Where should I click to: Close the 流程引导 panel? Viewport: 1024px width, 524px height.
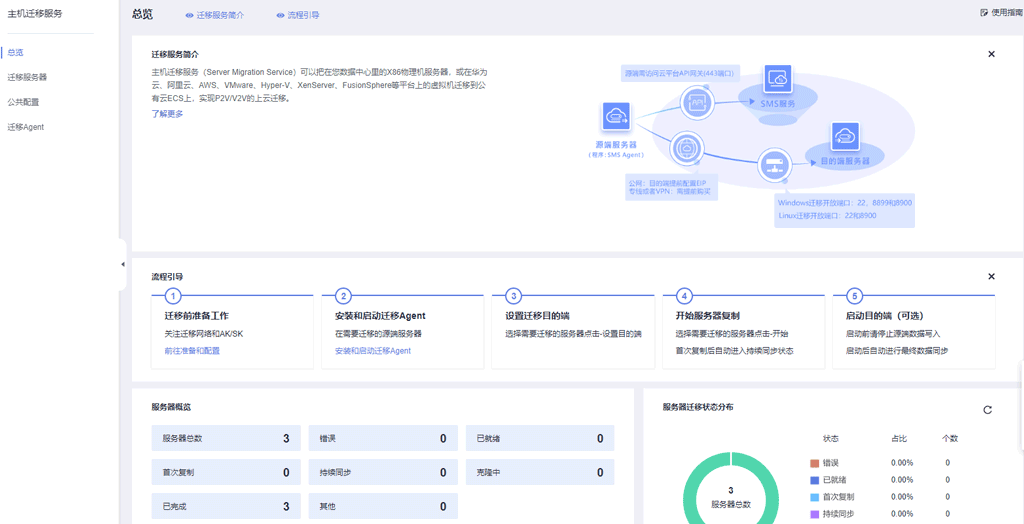point(991,276)
